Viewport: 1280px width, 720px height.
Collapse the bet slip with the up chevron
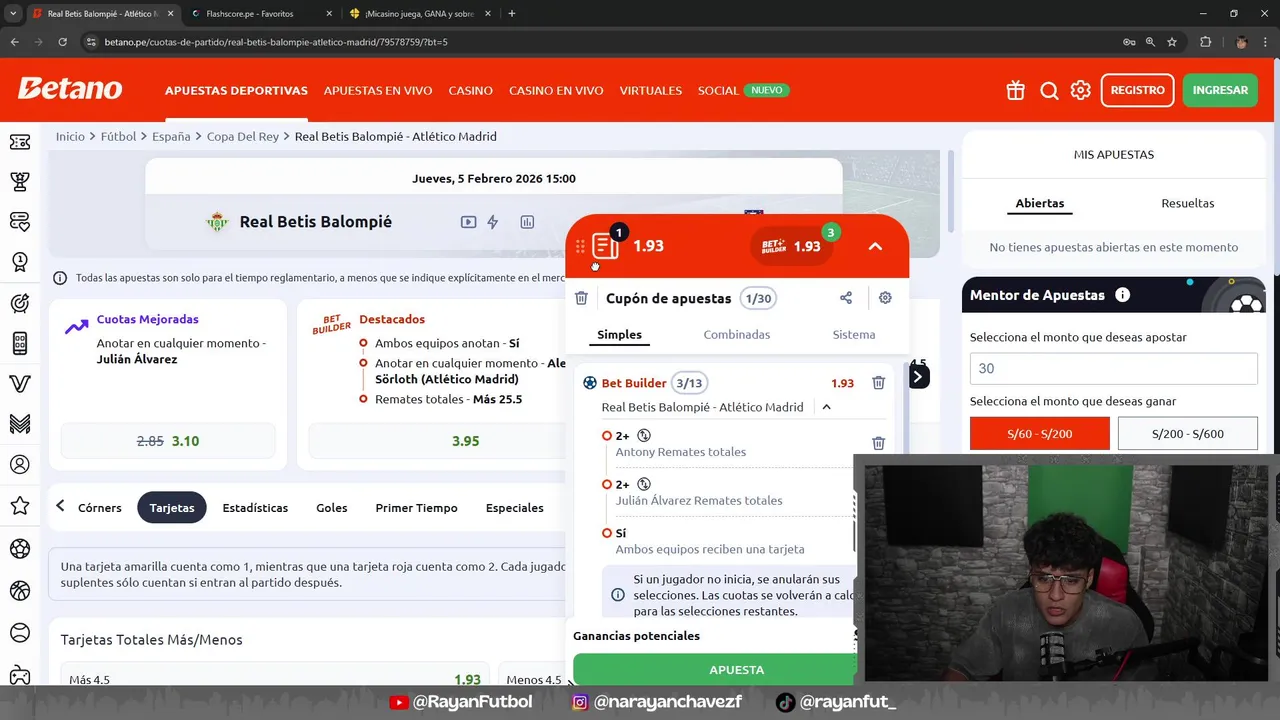(x=875, y=246)
